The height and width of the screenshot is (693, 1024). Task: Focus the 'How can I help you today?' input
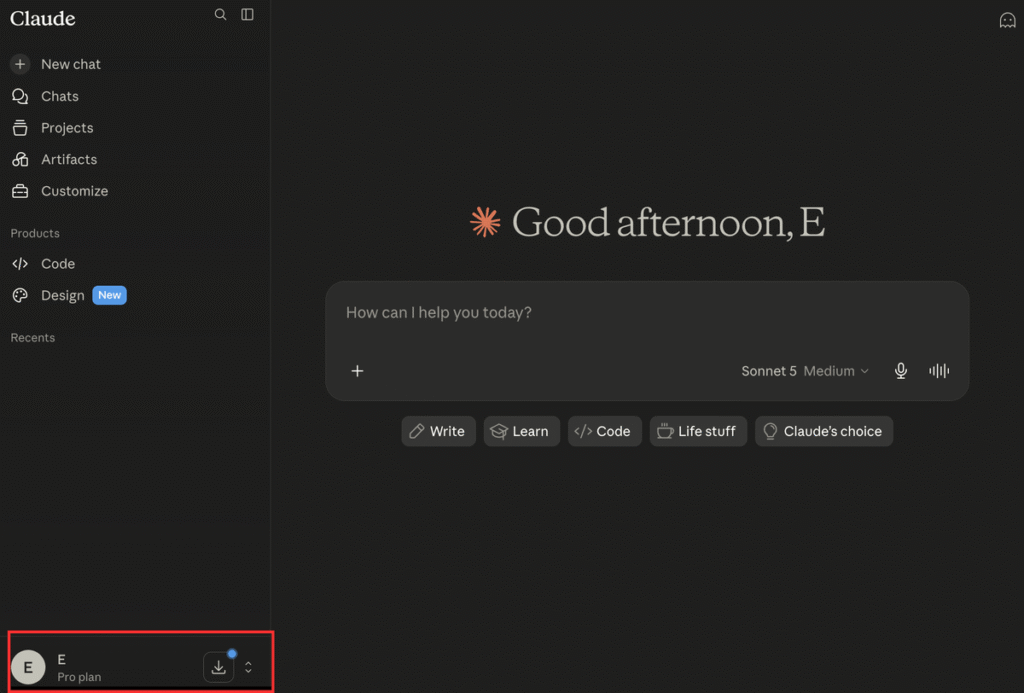pyautogui.click(x=647, y=313)
